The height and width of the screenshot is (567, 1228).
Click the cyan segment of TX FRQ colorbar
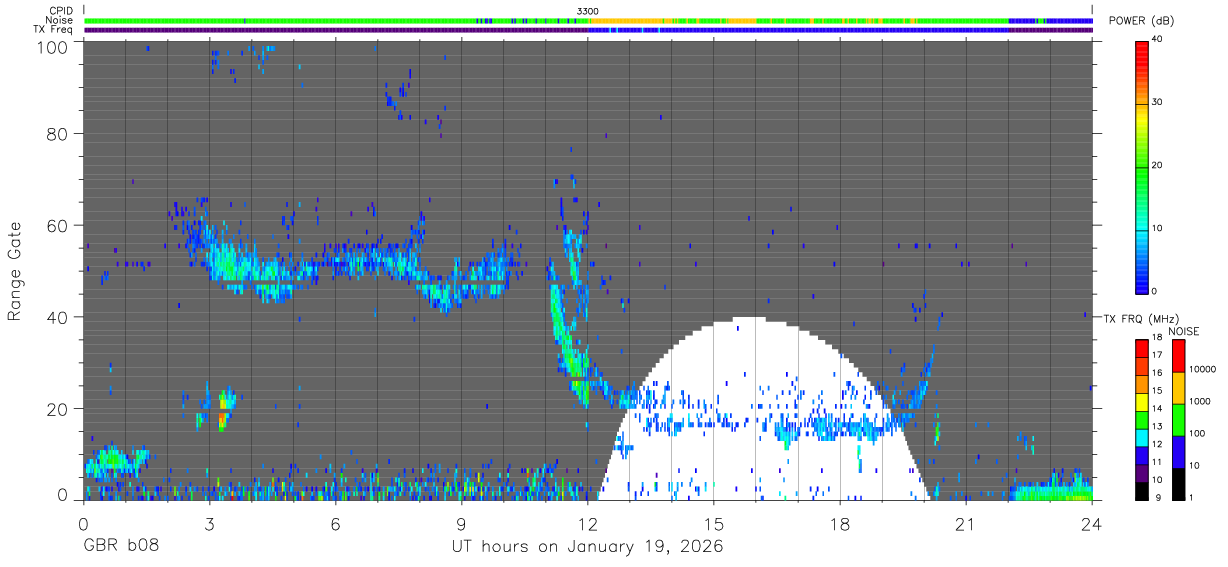point(1142,436)
